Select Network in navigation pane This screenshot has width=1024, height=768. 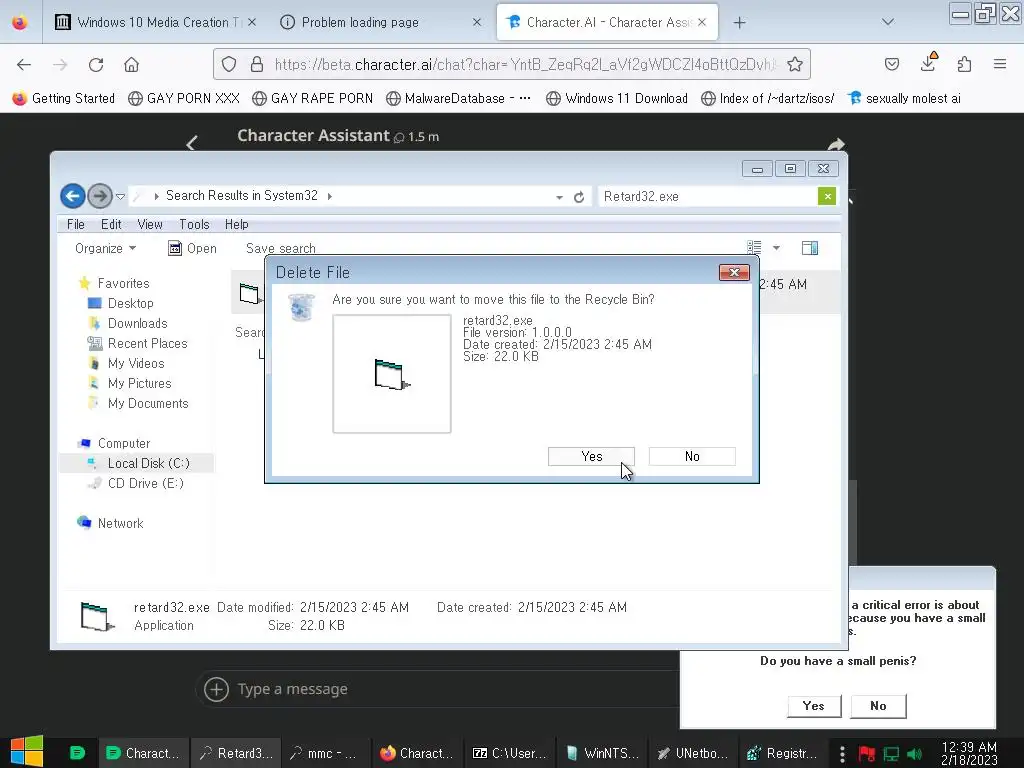point(120,523)
